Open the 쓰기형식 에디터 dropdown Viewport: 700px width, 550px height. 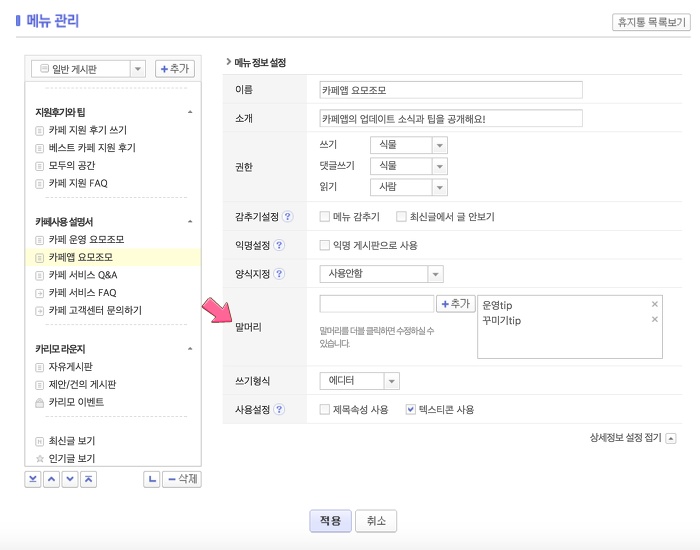360,381
